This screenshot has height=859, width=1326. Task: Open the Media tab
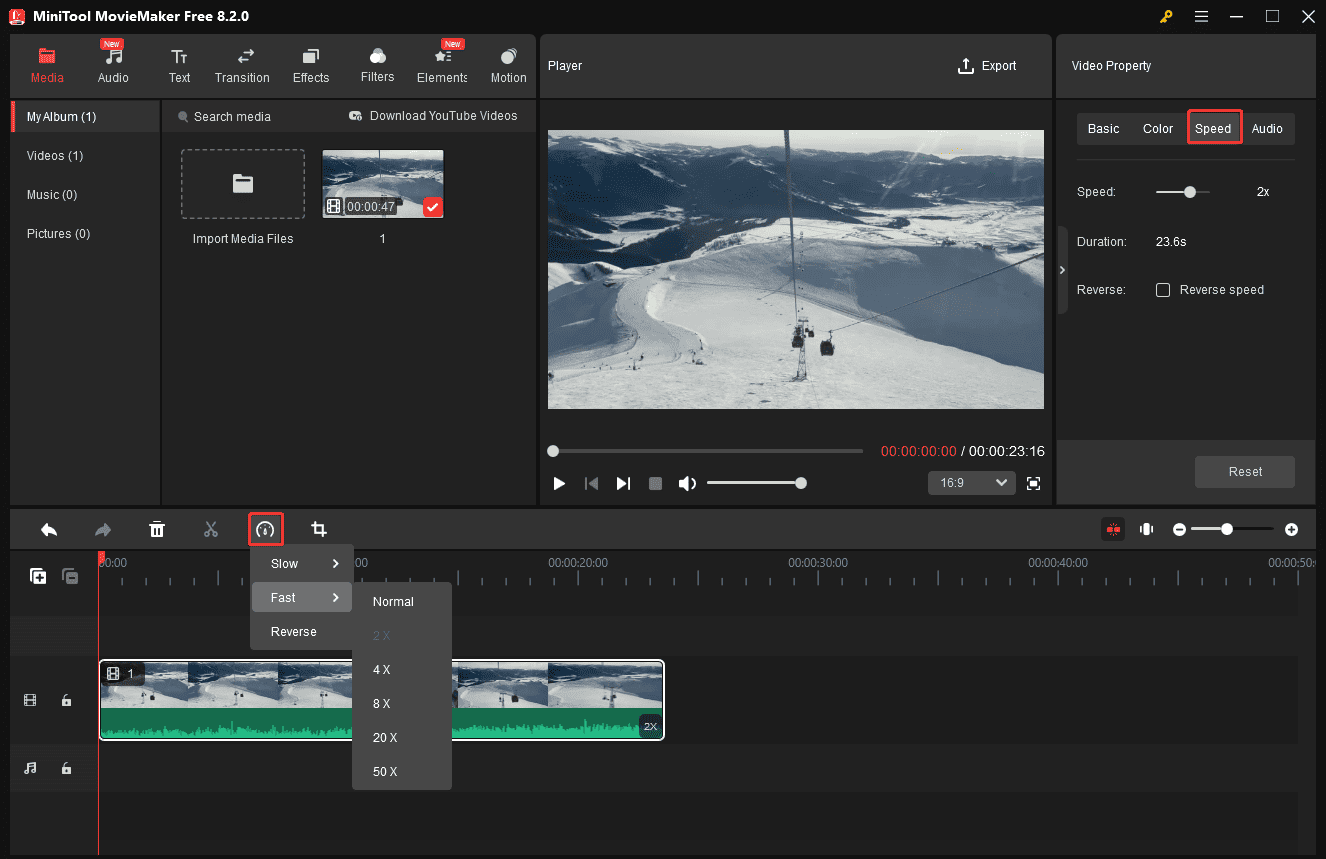pos(47,66)
